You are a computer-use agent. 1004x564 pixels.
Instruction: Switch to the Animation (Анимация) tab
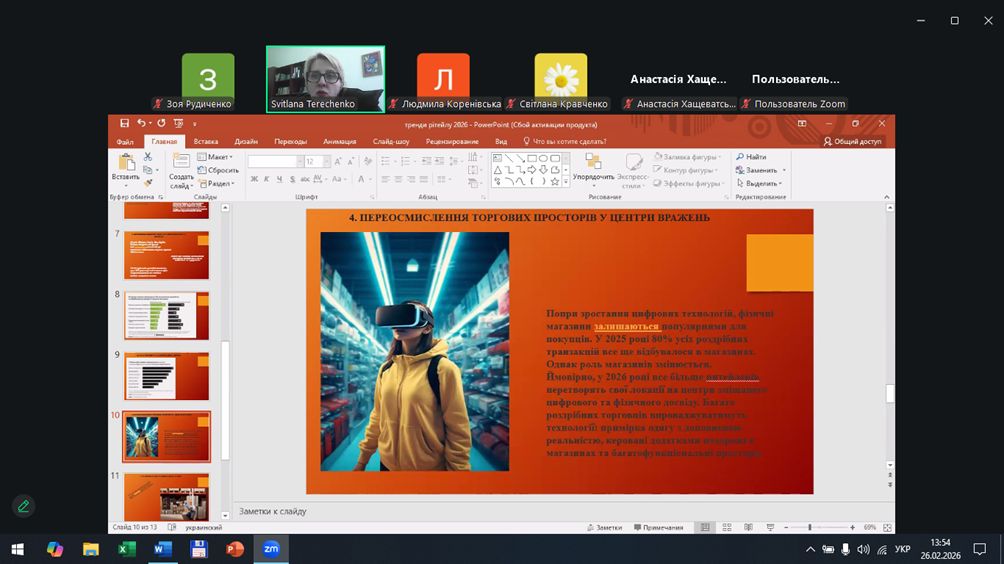tap(339, 141)
